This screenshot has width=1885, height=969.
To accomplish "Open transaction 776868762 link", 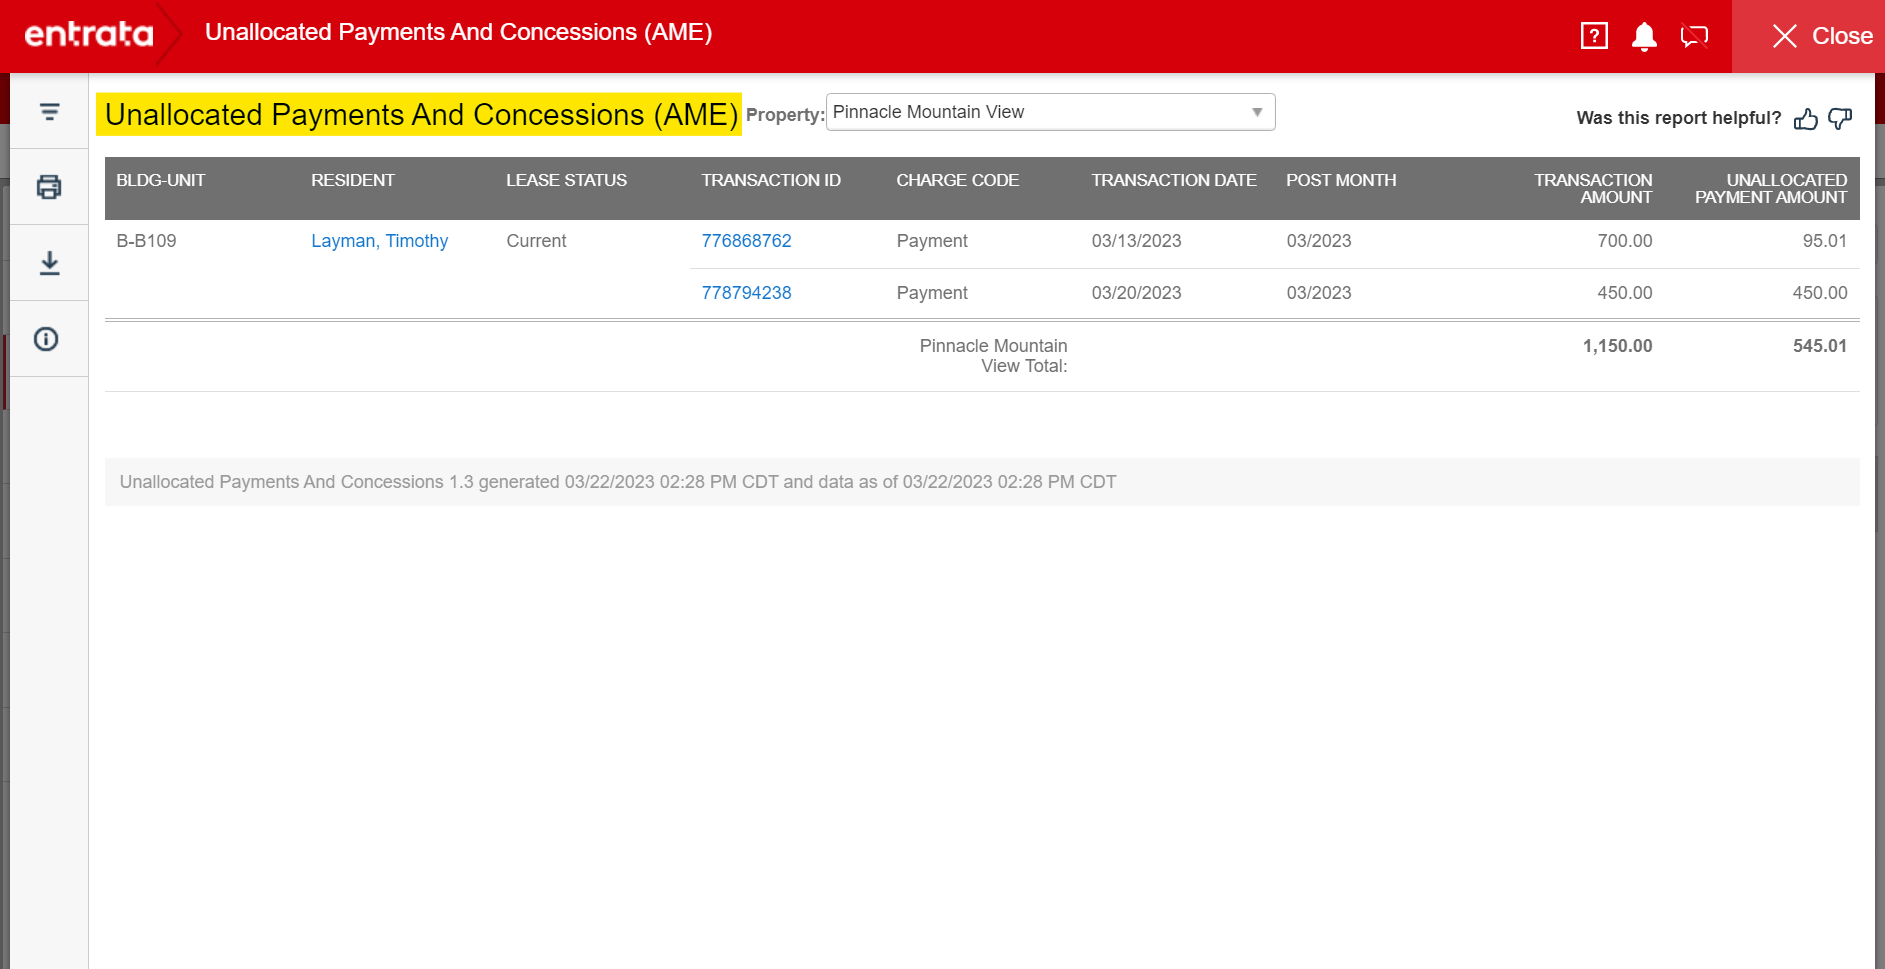I will pos(746,241).
